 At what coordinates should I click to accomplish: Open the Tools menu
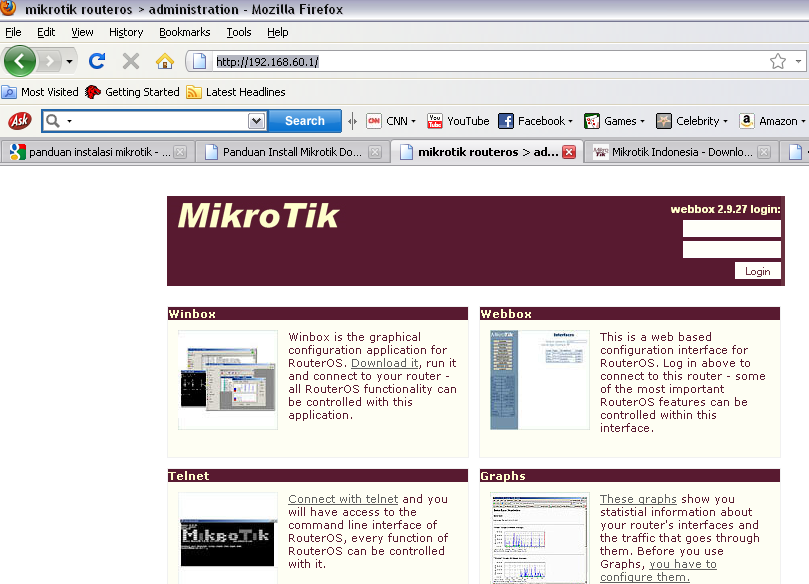(239, 33)
